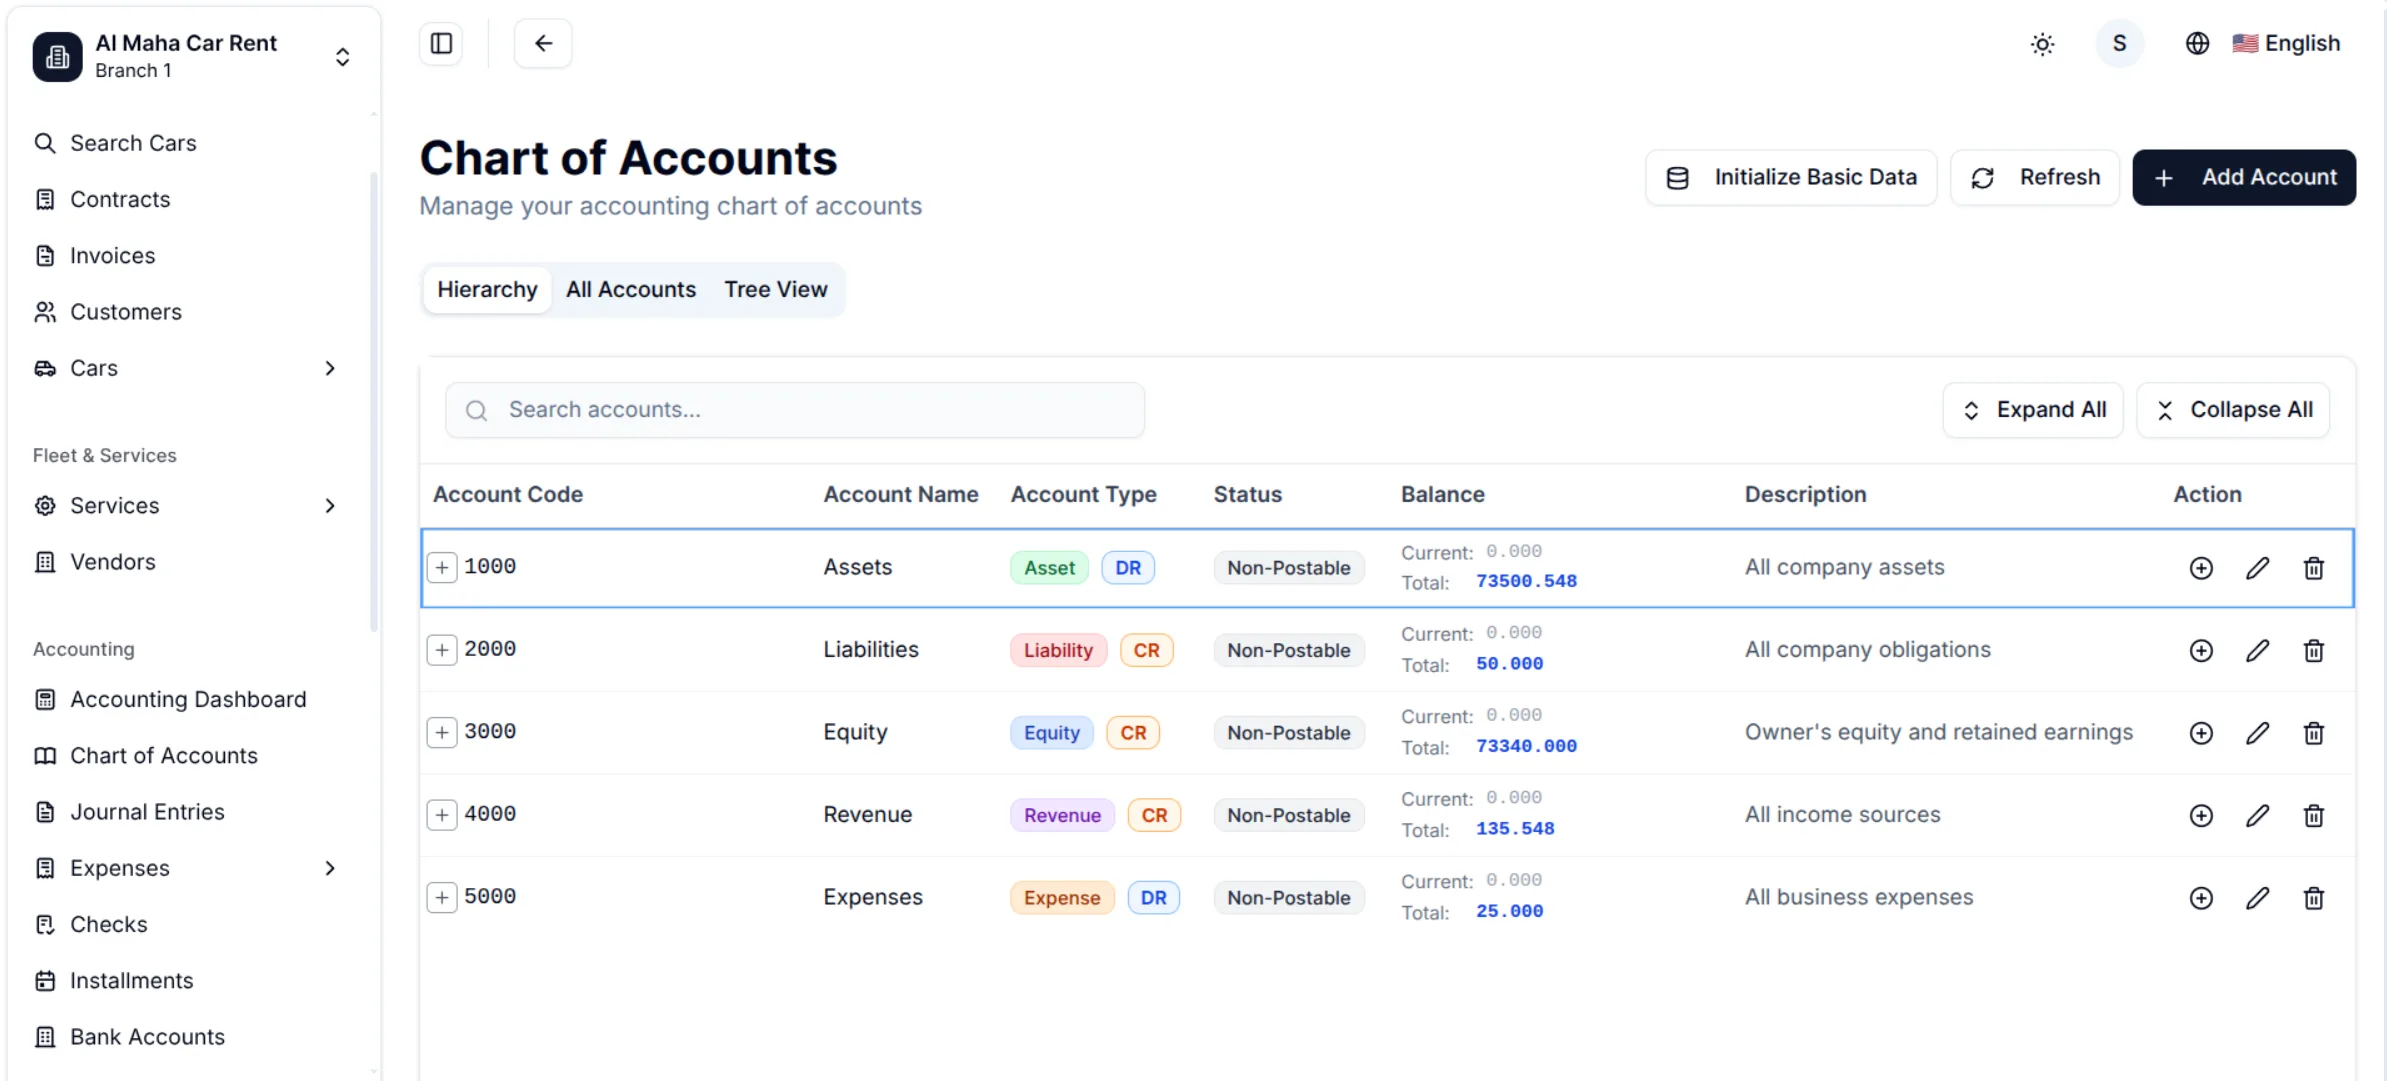2387x1081 pixels.
Task: Add sub-account under Expenses 5000 row
Action: [x=2201, y=898]
